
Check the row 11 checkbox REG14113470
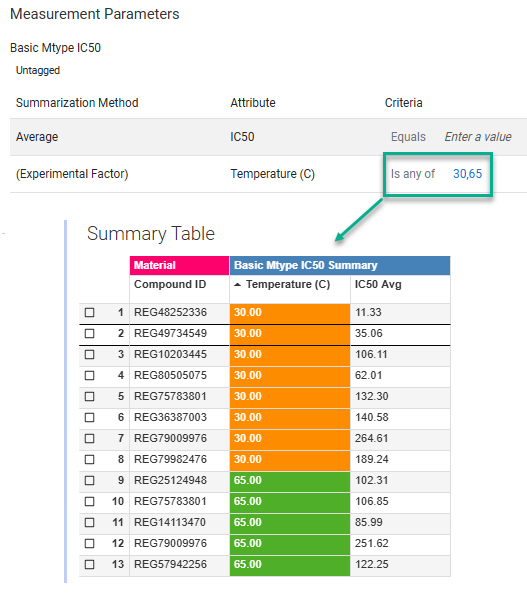pos(89,522)
